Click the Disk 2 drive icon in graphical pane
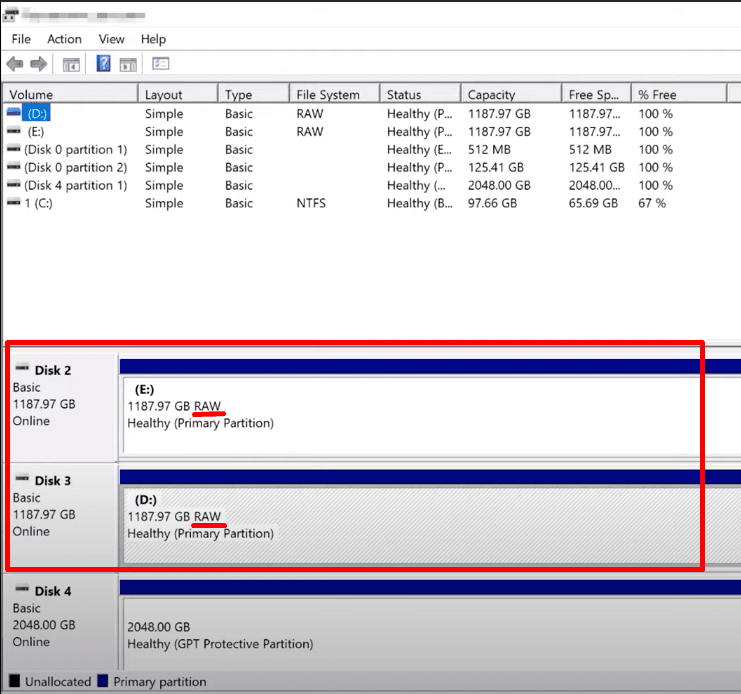This screenshot has height=694, width=741. click(22, 367)
